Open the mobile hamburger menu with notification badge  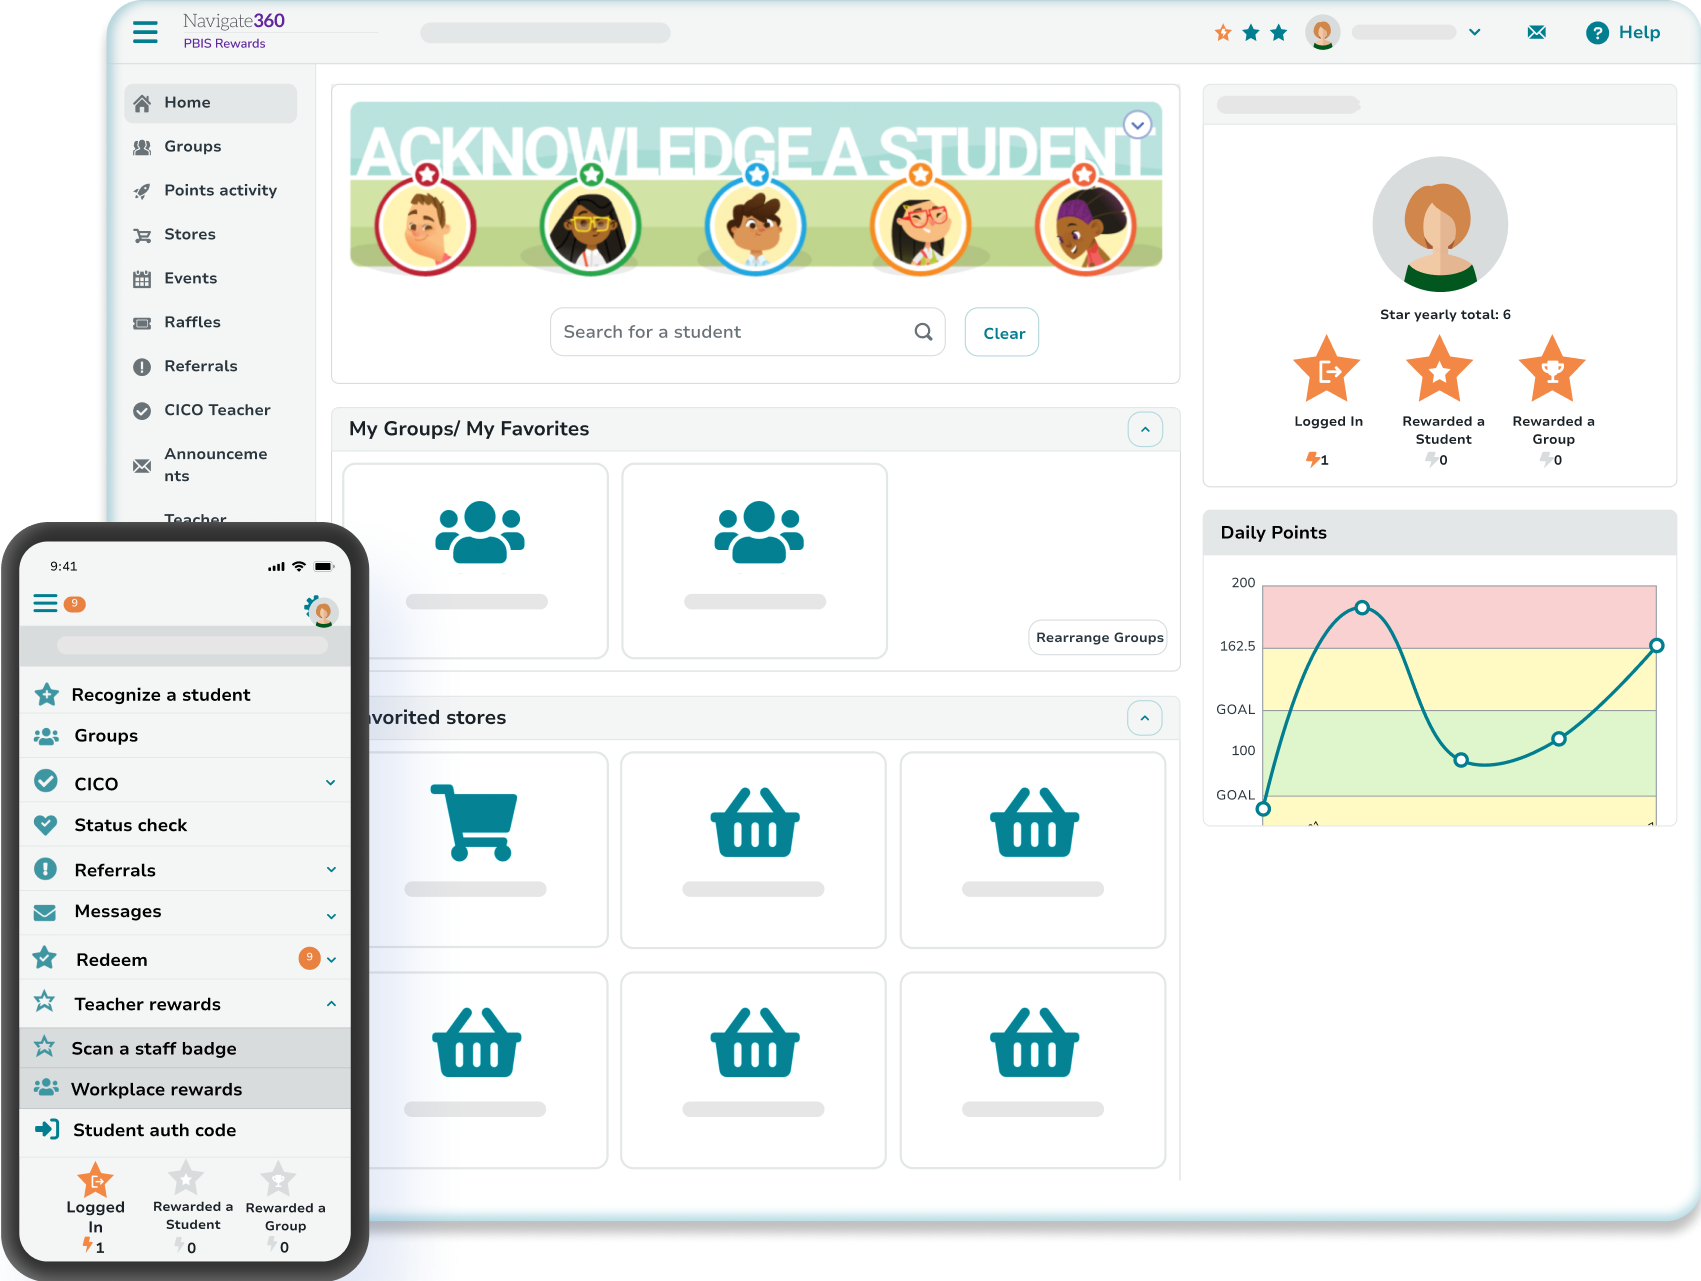pyautogui.click(x=46, y=603)
